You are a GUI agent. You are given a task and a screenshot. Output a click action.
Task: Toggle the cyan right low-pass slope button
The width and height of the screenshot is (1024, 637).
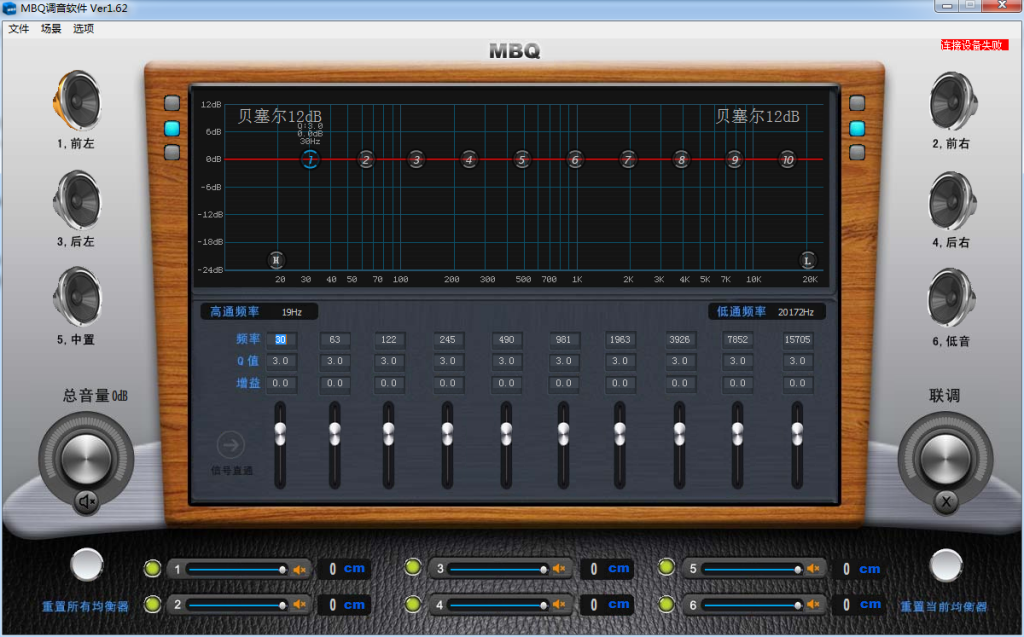857,128
